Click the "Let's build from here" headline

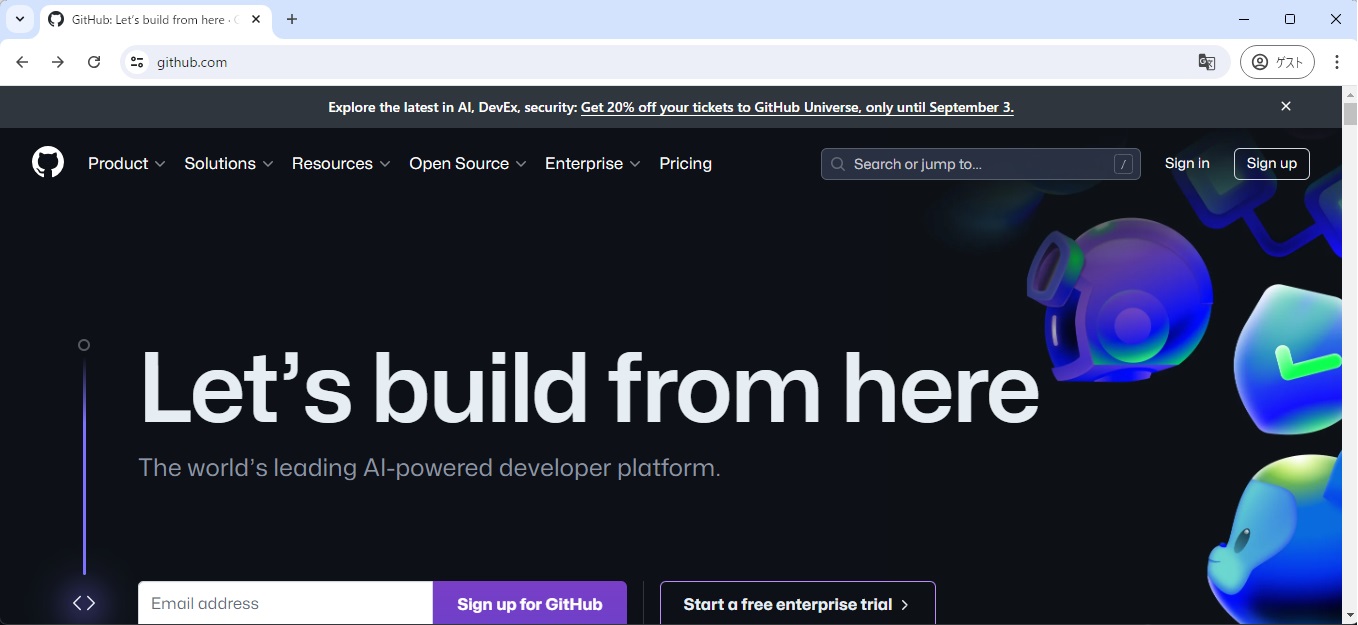[x=589, y=388]
